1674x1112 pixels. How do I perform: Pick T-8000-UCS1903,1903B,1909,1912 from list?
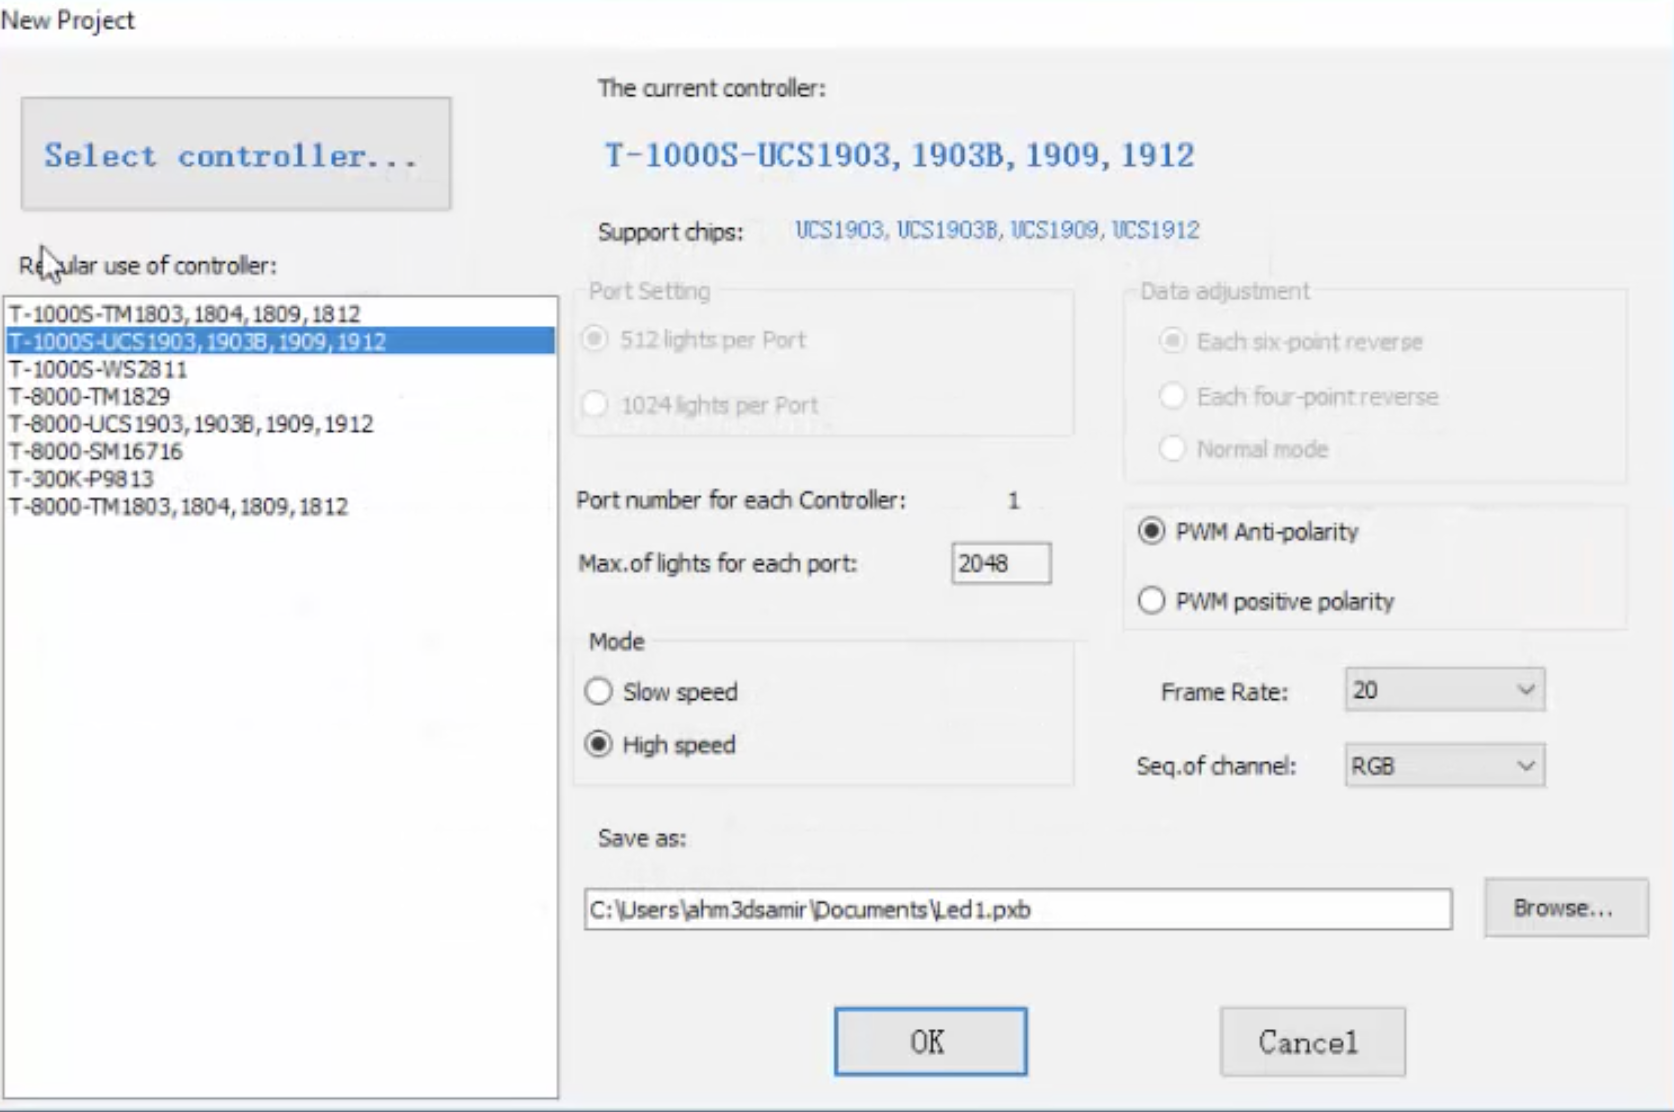pos(280,424)
